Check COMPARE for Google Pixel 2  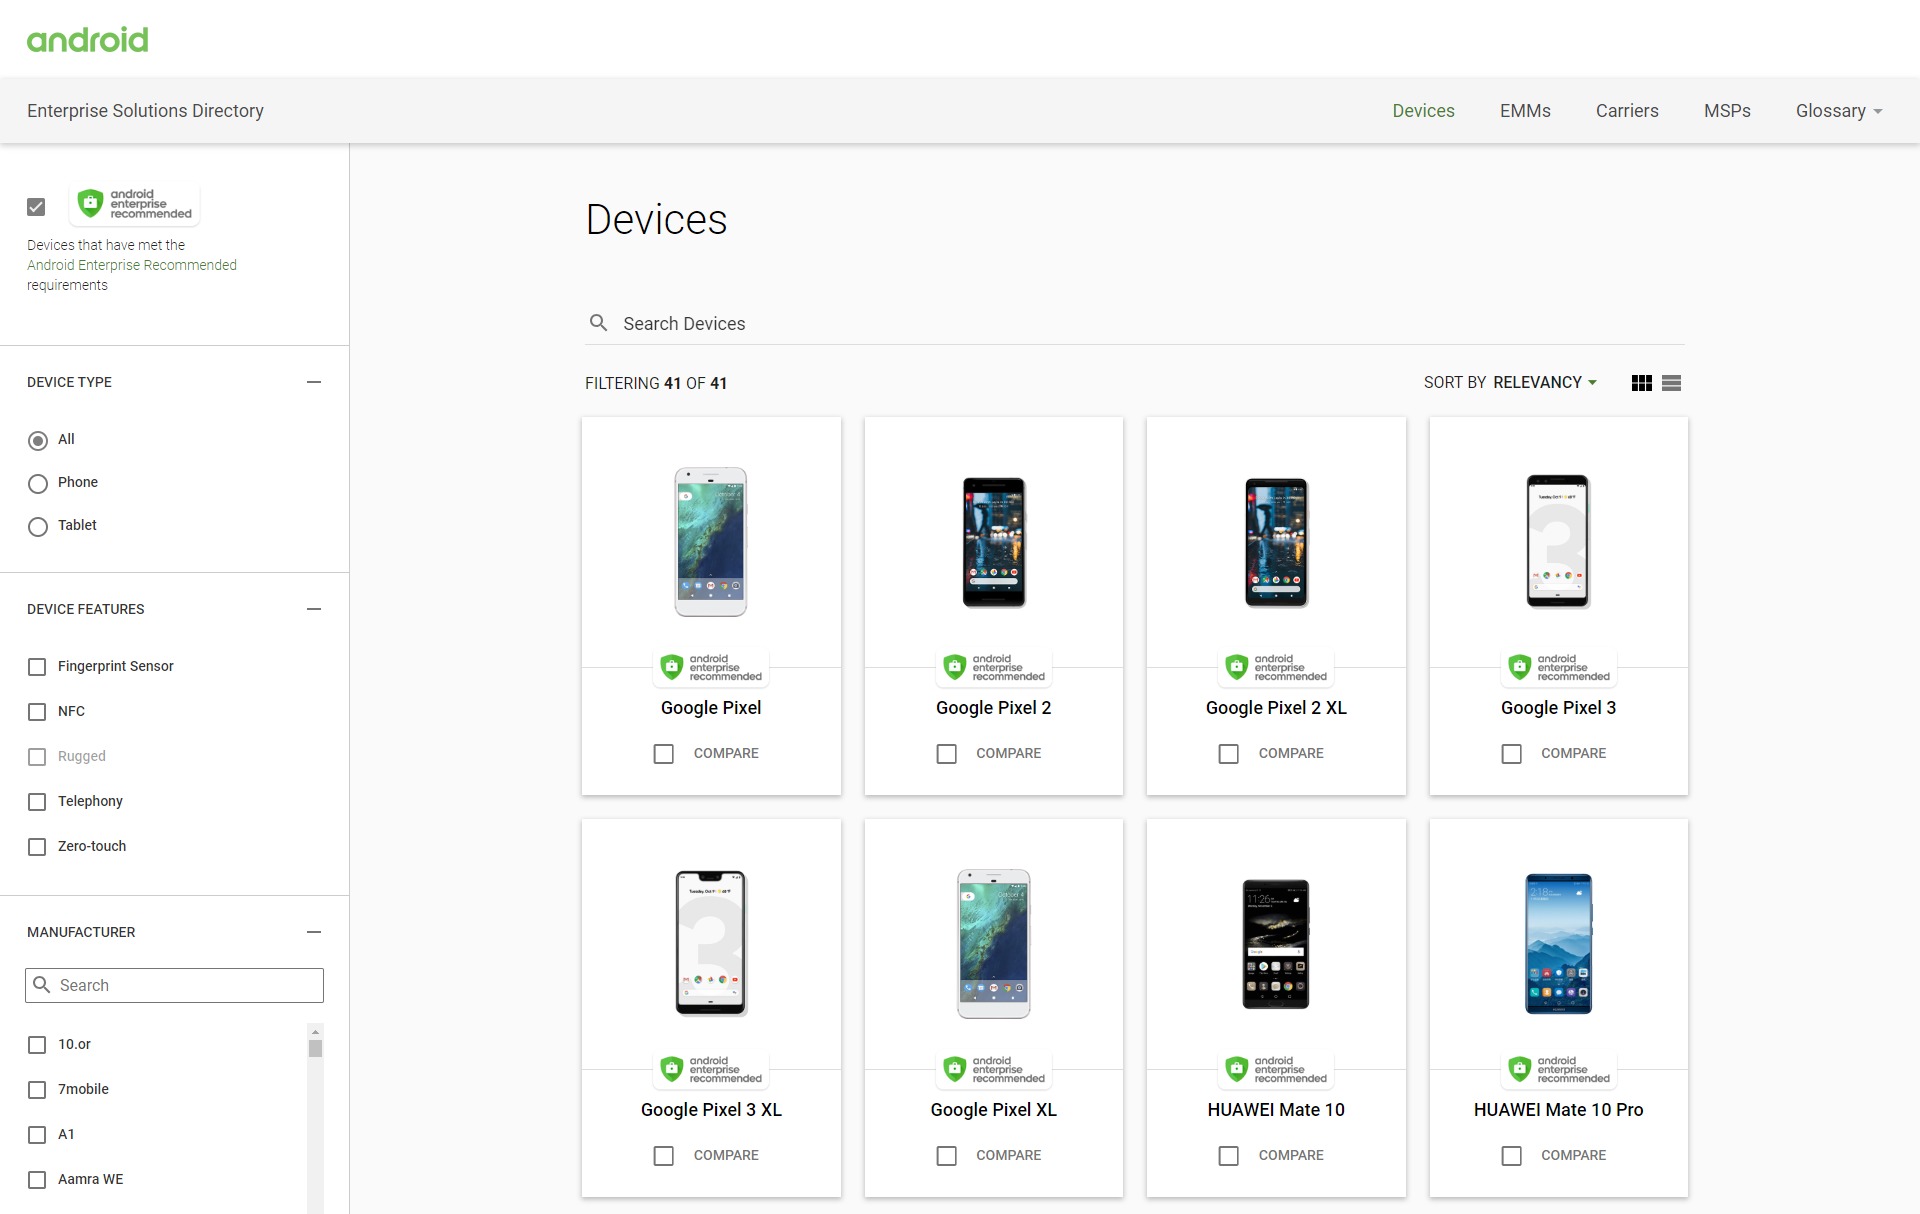946,753
